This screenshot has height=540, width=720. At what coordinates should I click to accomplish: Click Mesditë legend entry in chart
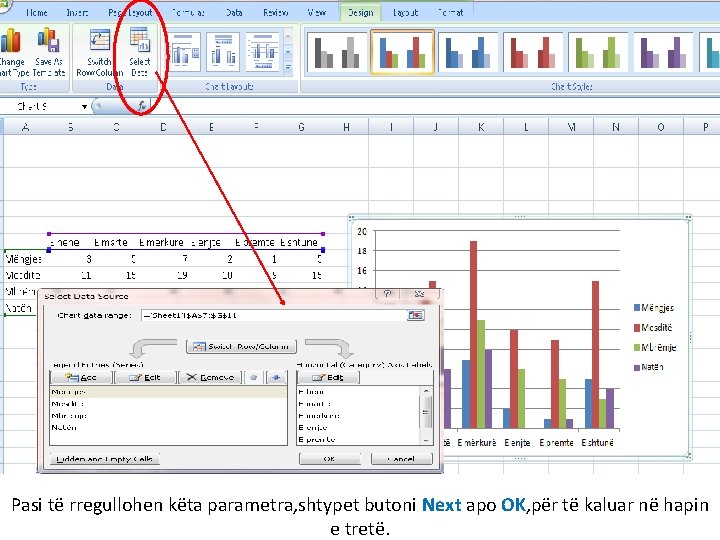(x=653, y=327)
